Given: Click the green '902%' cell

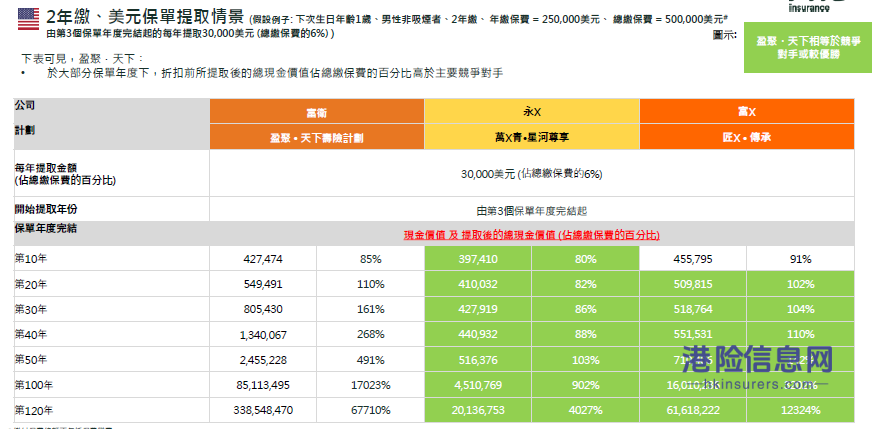Looking at the screenshot, I should pyautogui.click(x=586, y=384).
